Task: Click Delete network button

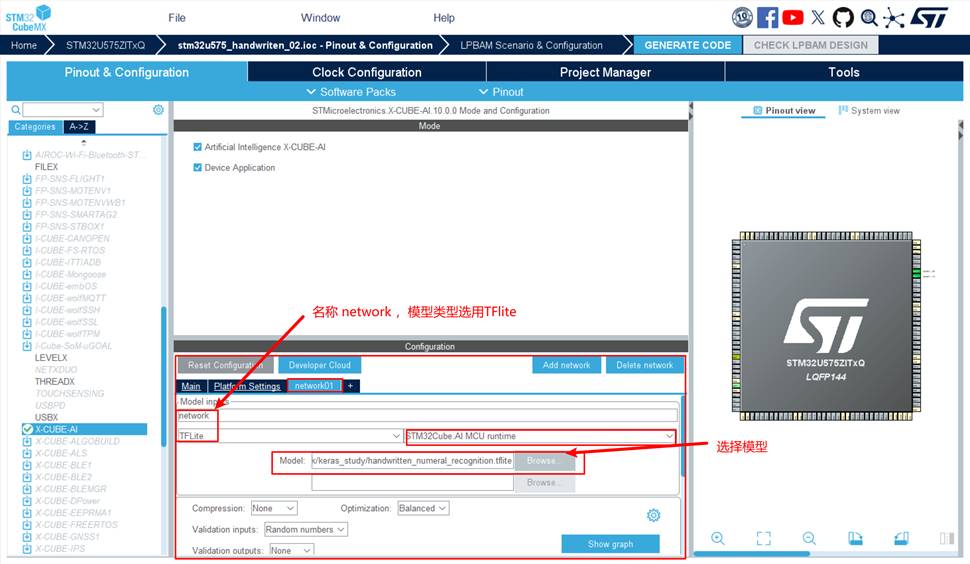Action: click(x=645, y=365)
